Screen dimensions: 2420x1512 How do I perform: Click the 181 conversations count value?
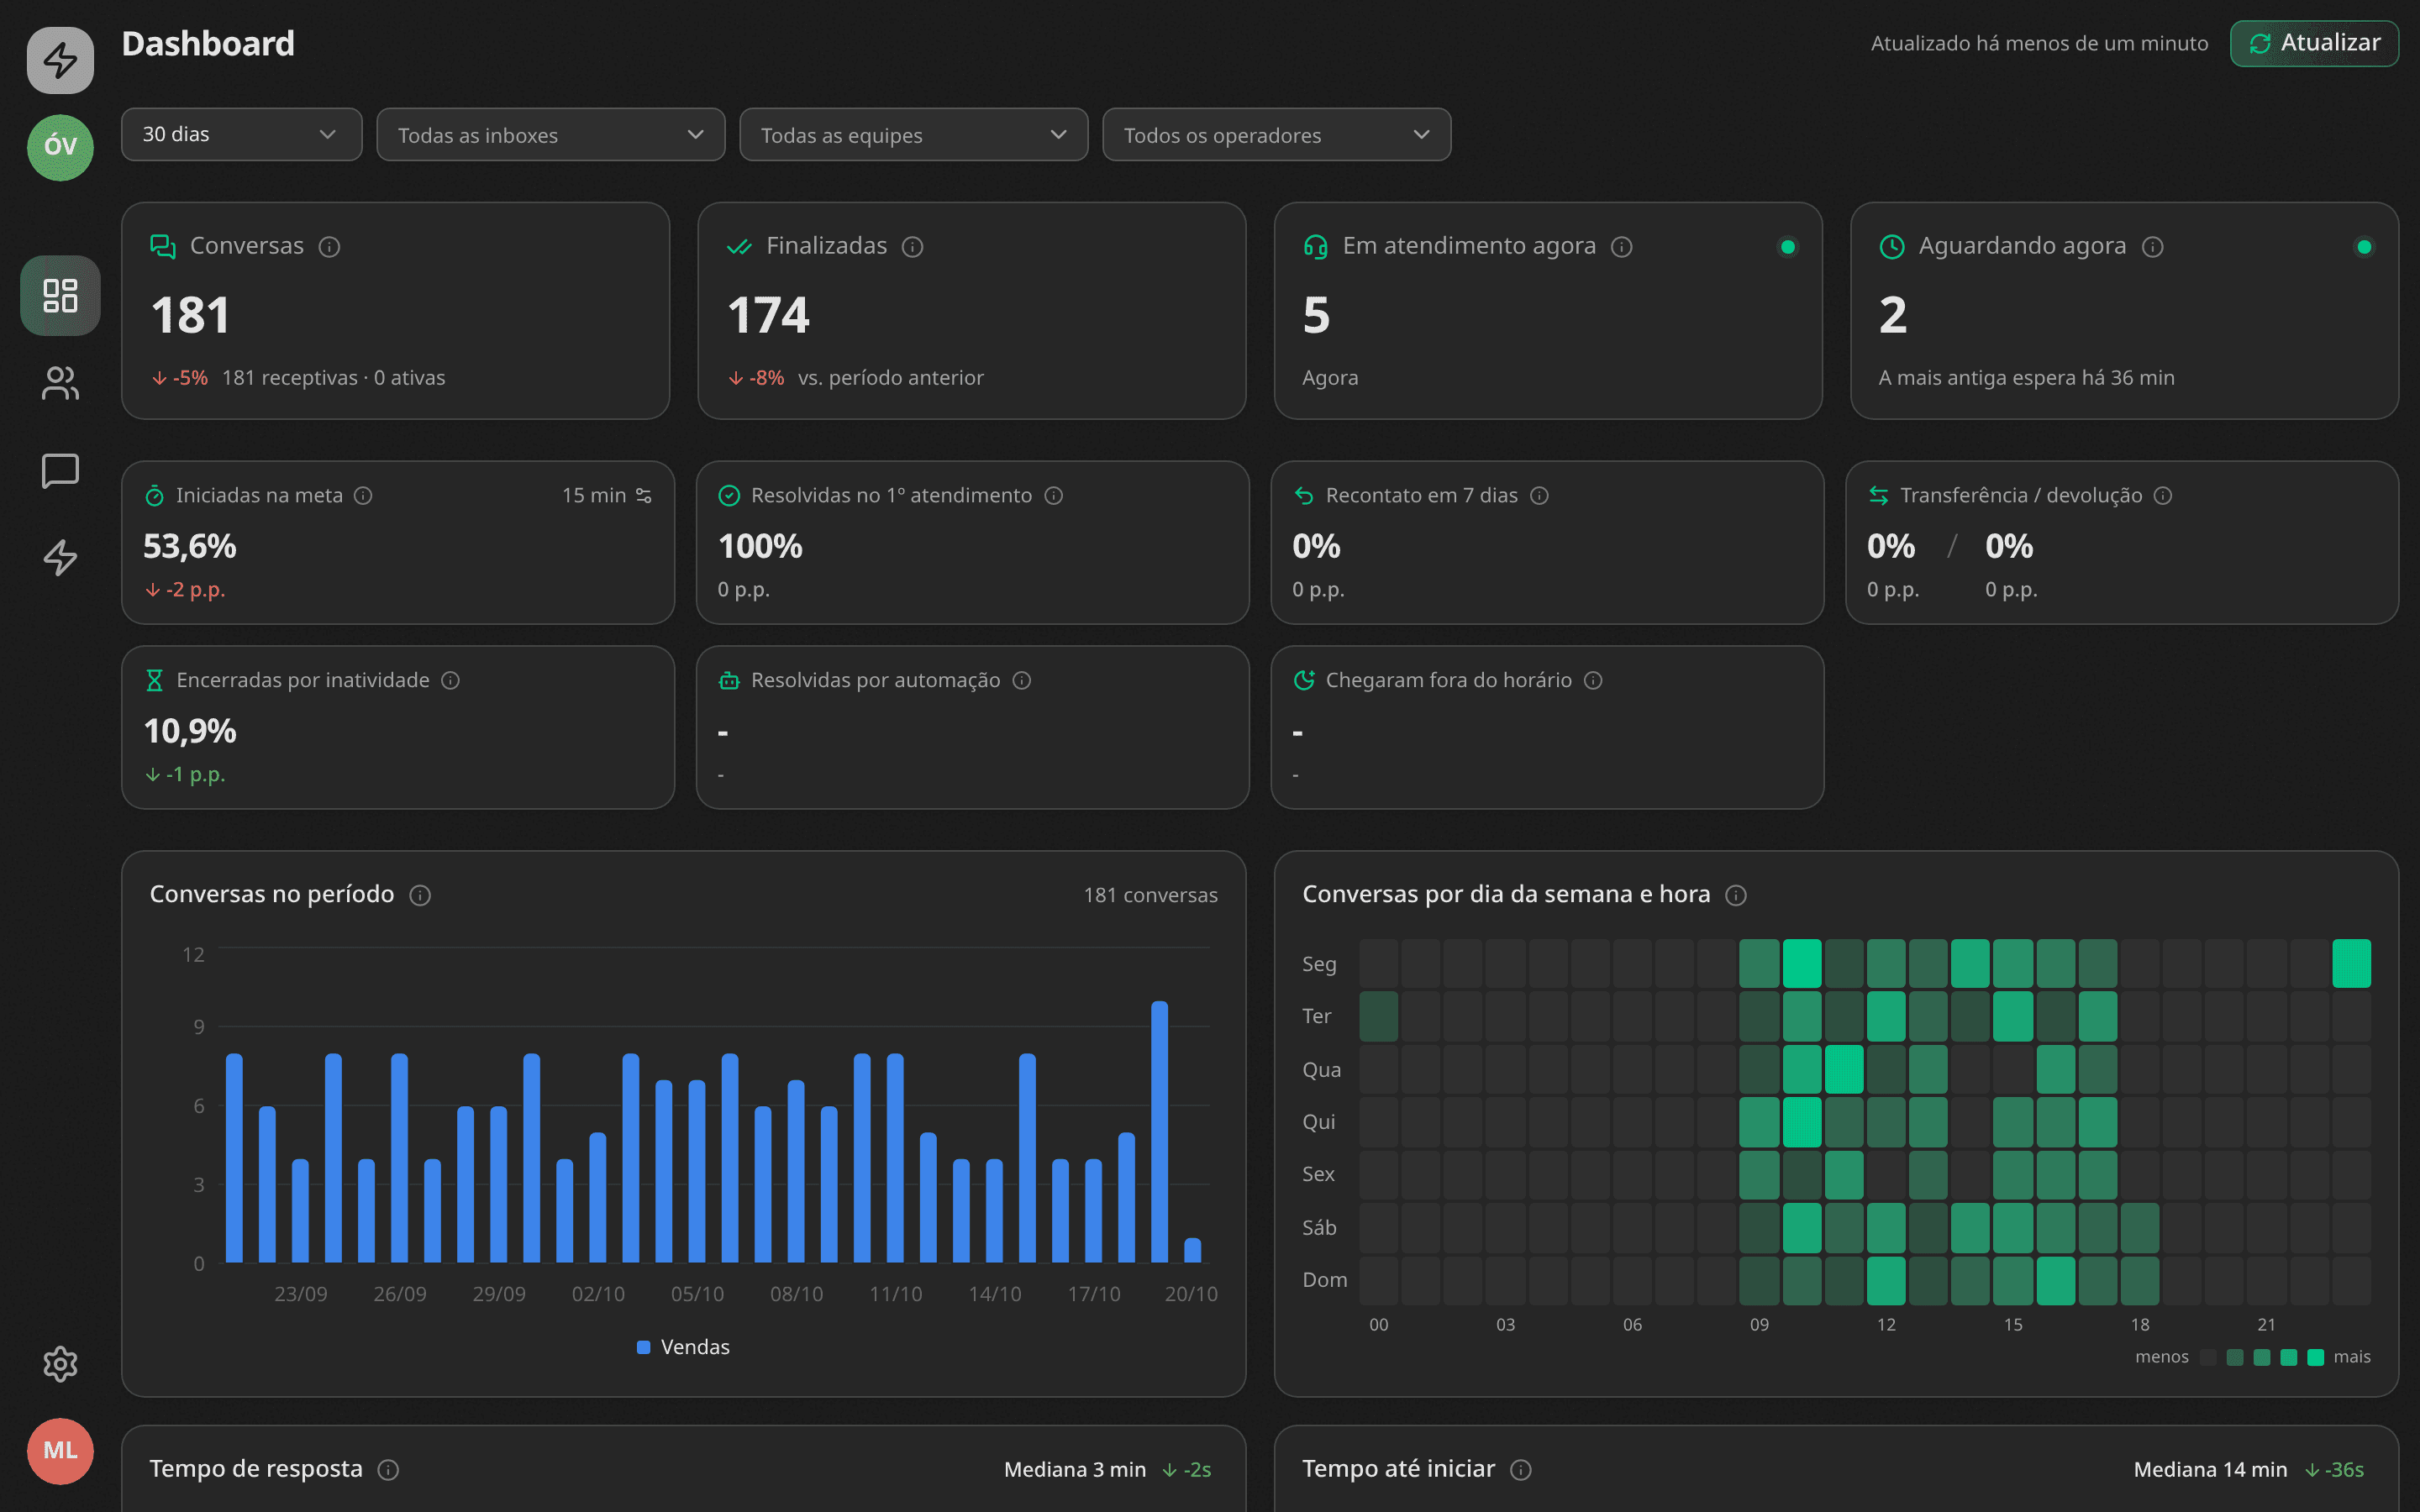(190, 315)
